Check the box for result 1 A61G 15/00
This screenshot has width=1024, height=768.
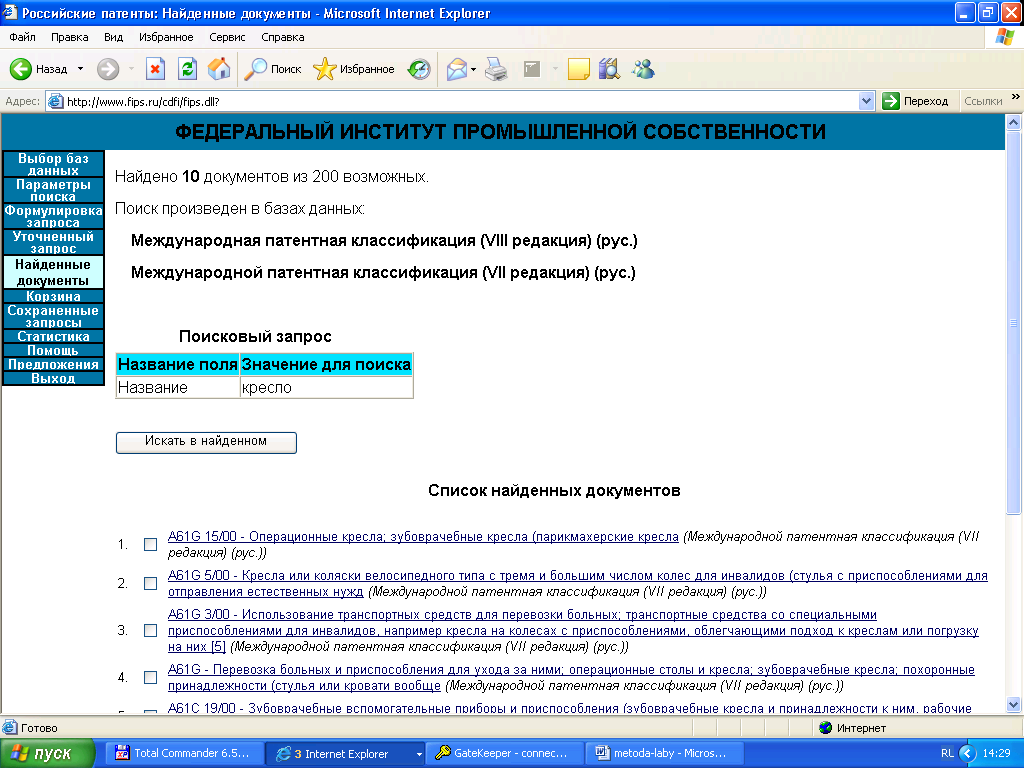click(150, 544)
